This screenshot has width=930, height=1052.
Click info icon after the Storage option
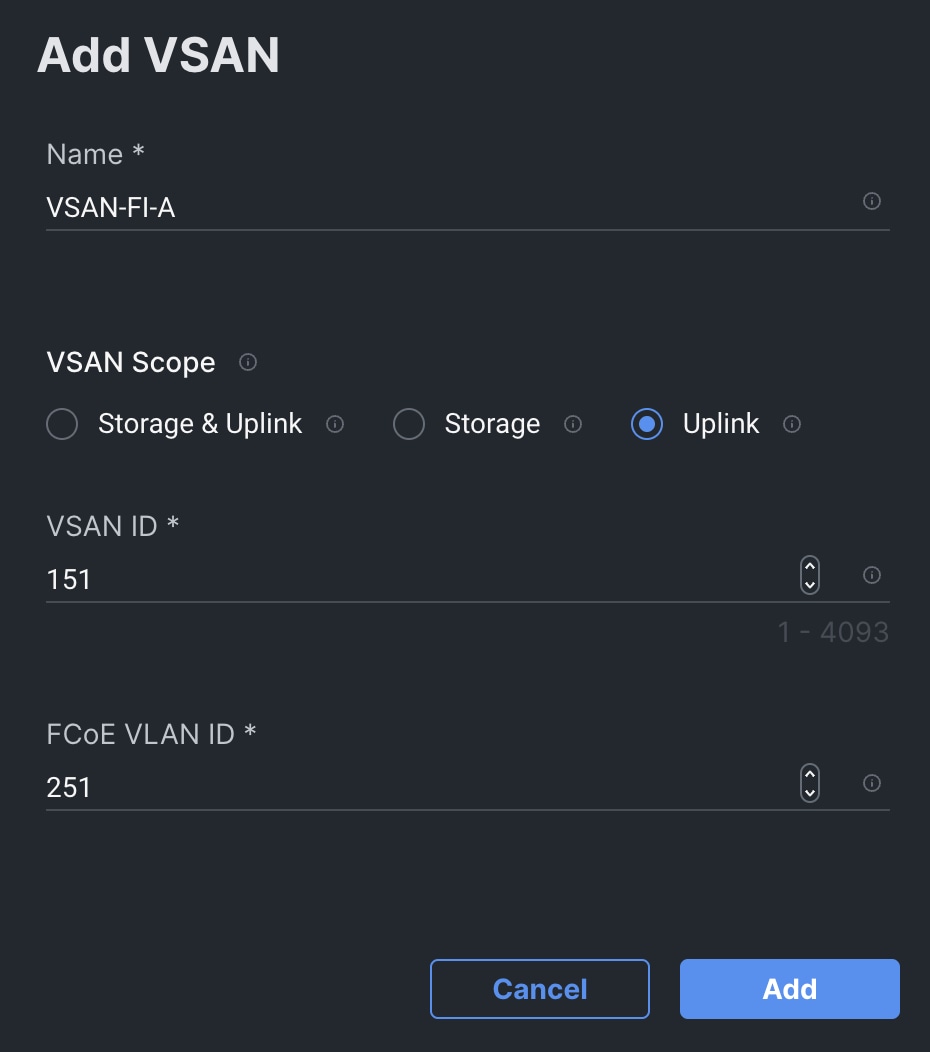point(573,424)
